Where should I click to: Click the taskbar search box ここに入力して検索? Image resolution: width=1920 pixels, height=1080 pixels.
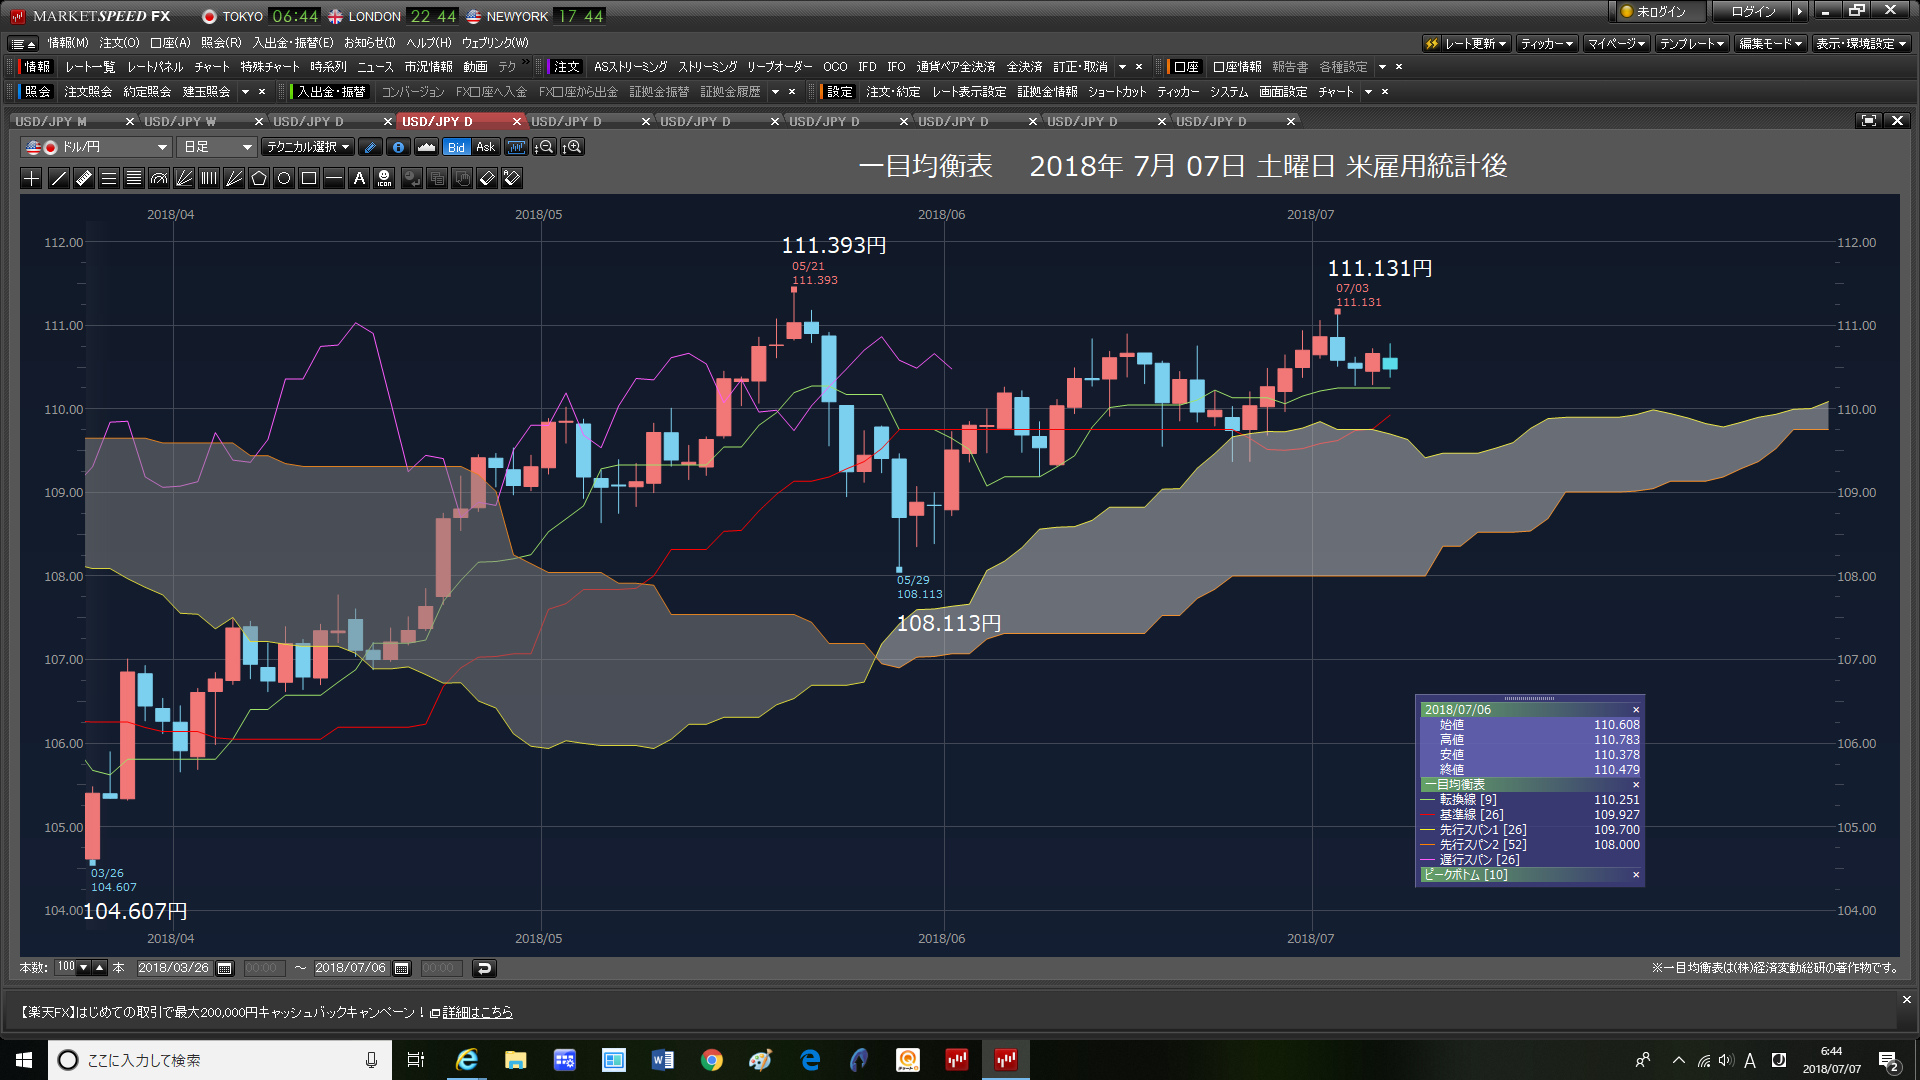[220, 1060]
